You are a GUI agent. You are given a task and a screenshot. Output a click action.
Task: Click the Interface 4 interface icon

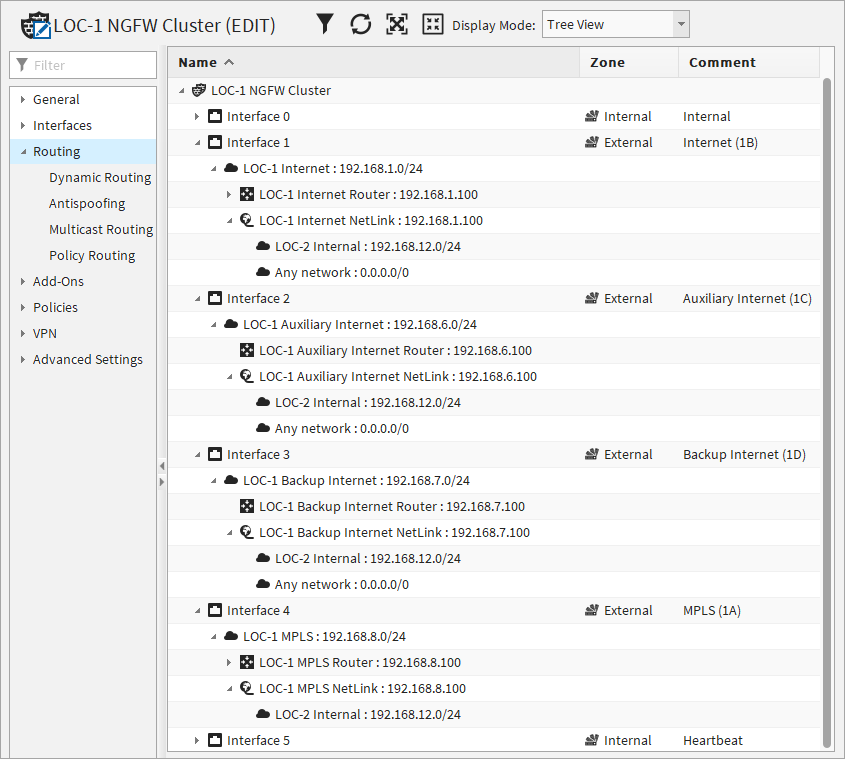(215, 610)
